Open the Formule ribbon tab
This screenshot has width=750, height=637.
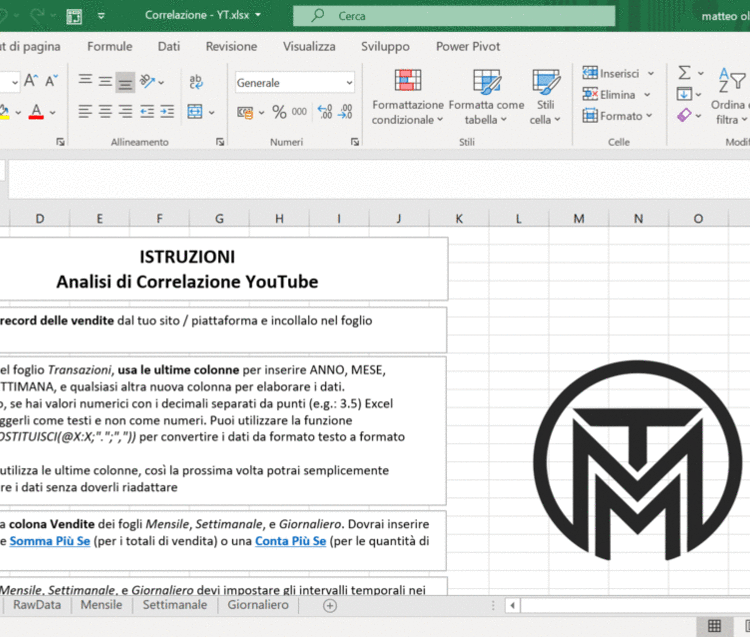pyautogui.click(x=110, y=46)
